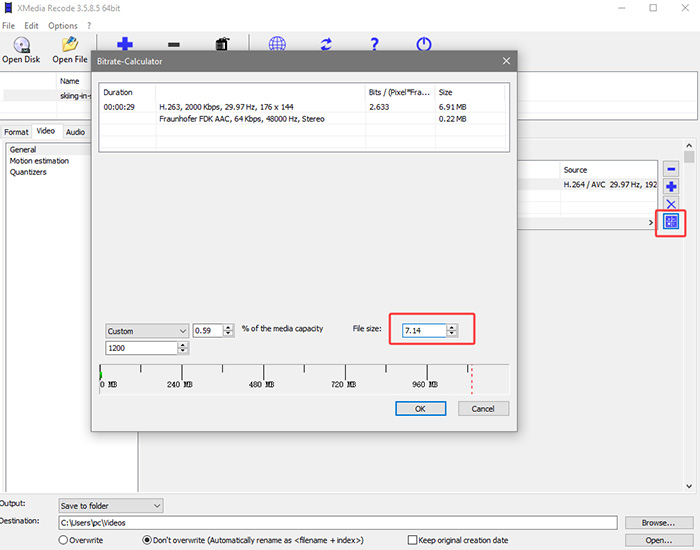This screenshot has height=550, width=700.
Task: Click the blue minus icon beside the Source list
Action: pos(671,169)
